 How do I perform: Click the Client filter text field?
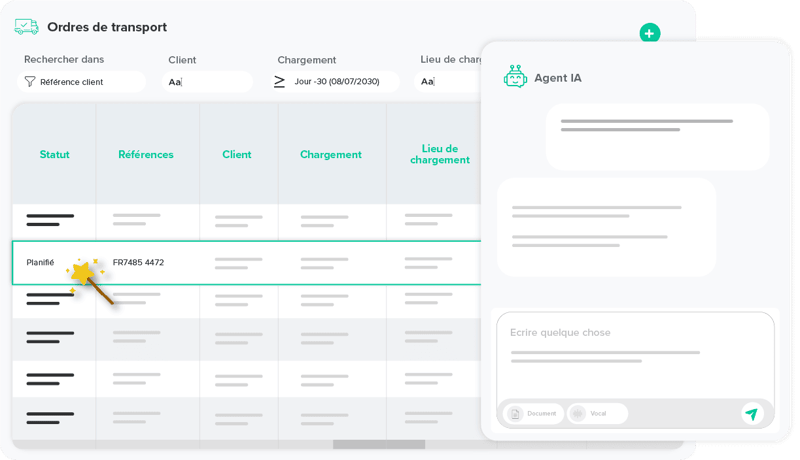pyautogui.click(x=208, y=82)
